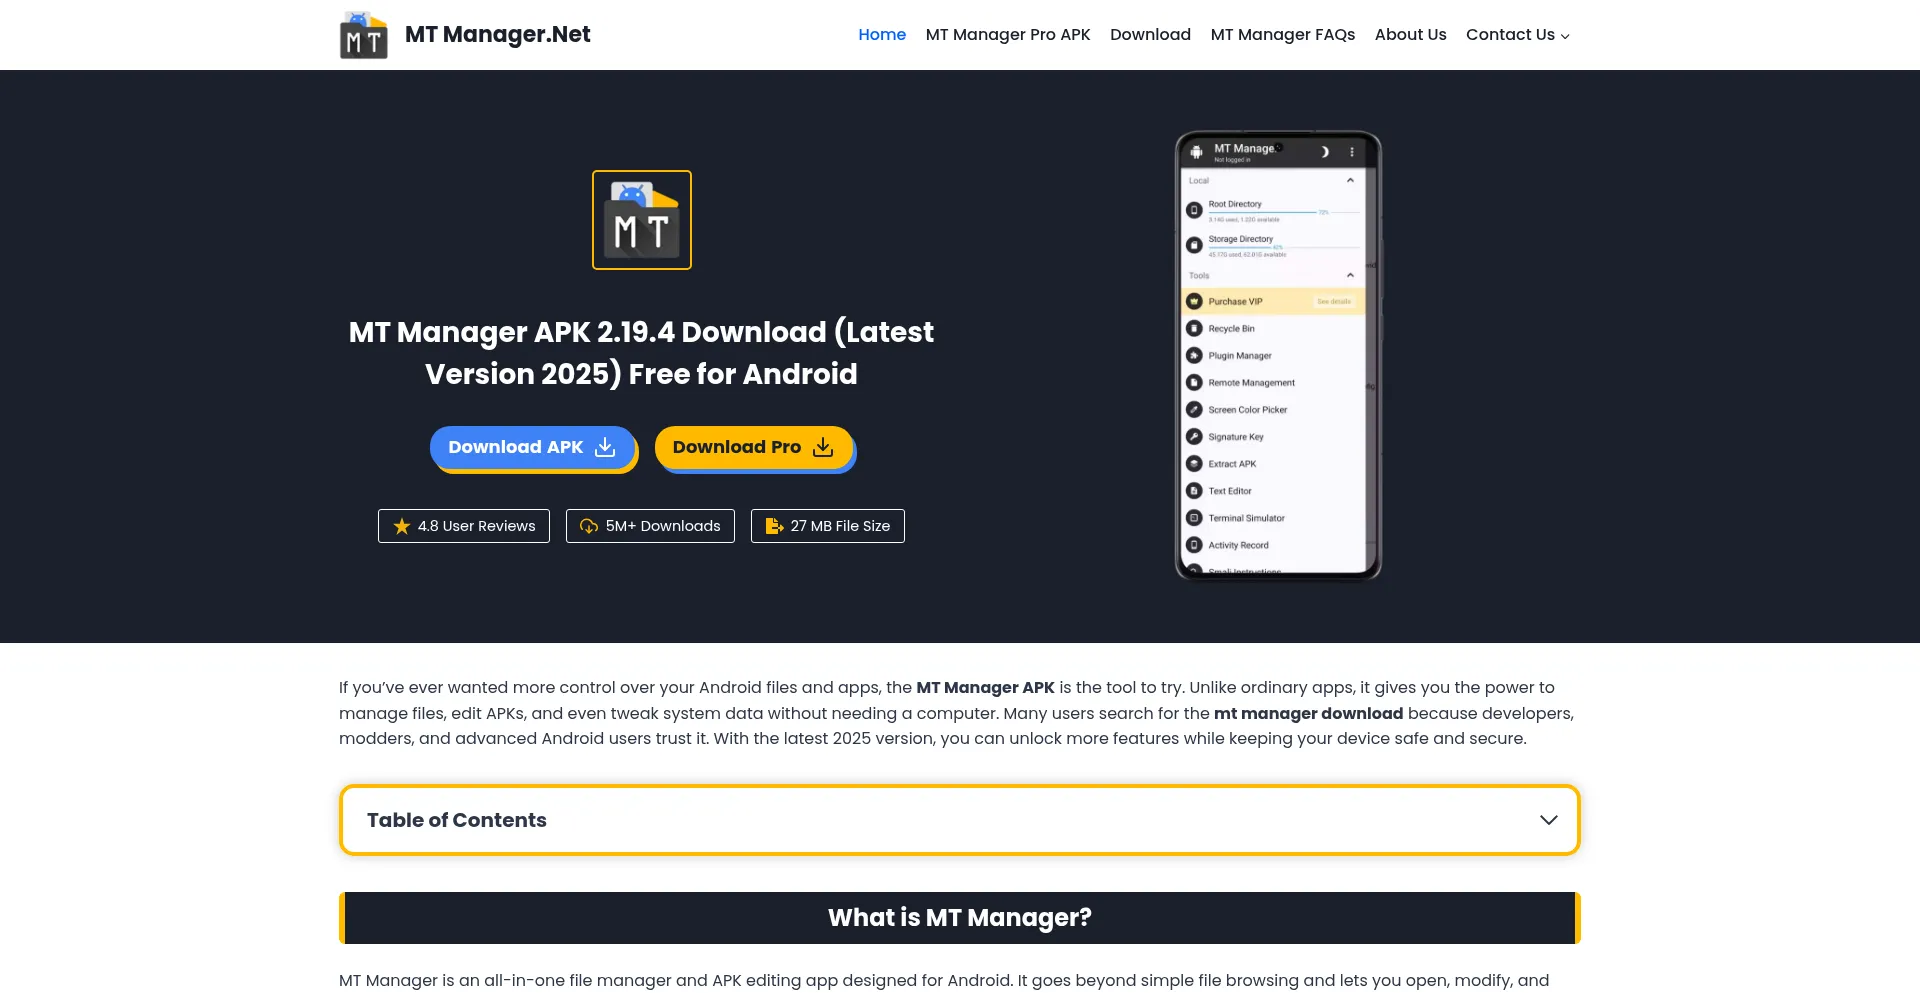Open the Signature Key tool
The width and height of the screenshot is (1920, 993).
1234,436
